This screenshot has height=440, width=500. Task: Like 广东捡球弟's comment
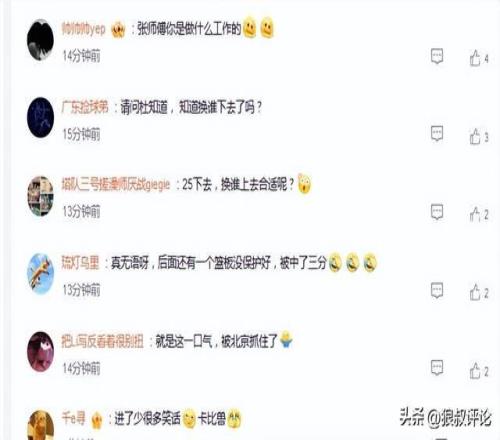(x=479, y=136)
